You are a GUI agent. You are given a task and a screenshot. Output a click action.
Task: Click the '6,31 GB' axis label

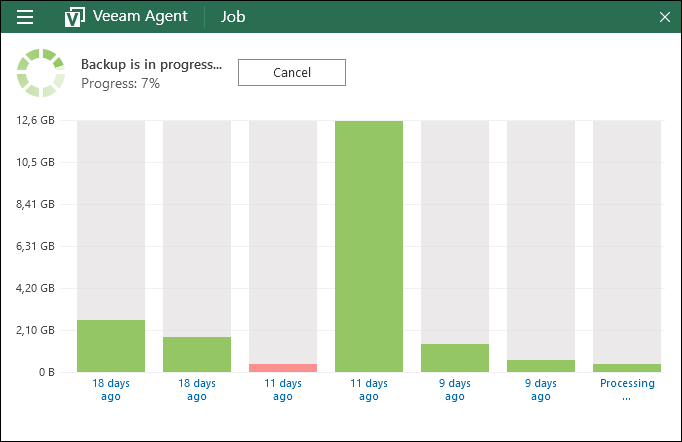pyautogui.click(x=35, y=246)
